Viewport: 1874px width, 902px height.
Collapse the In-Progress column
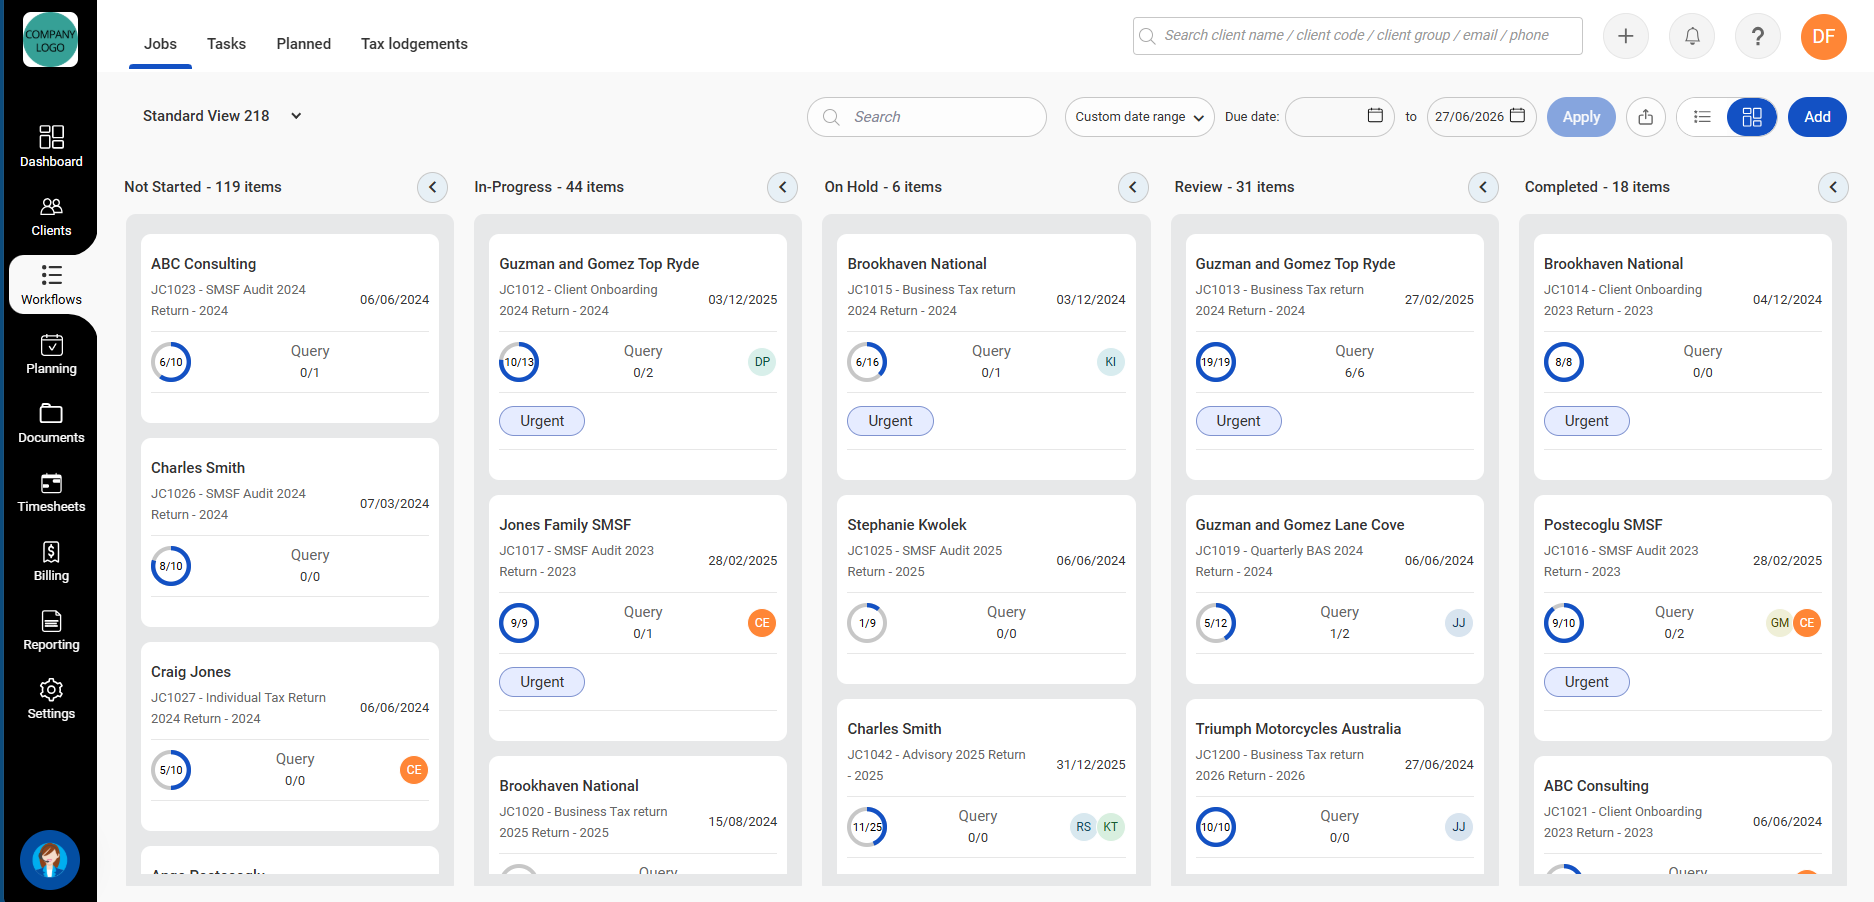[x=782, y=187]
